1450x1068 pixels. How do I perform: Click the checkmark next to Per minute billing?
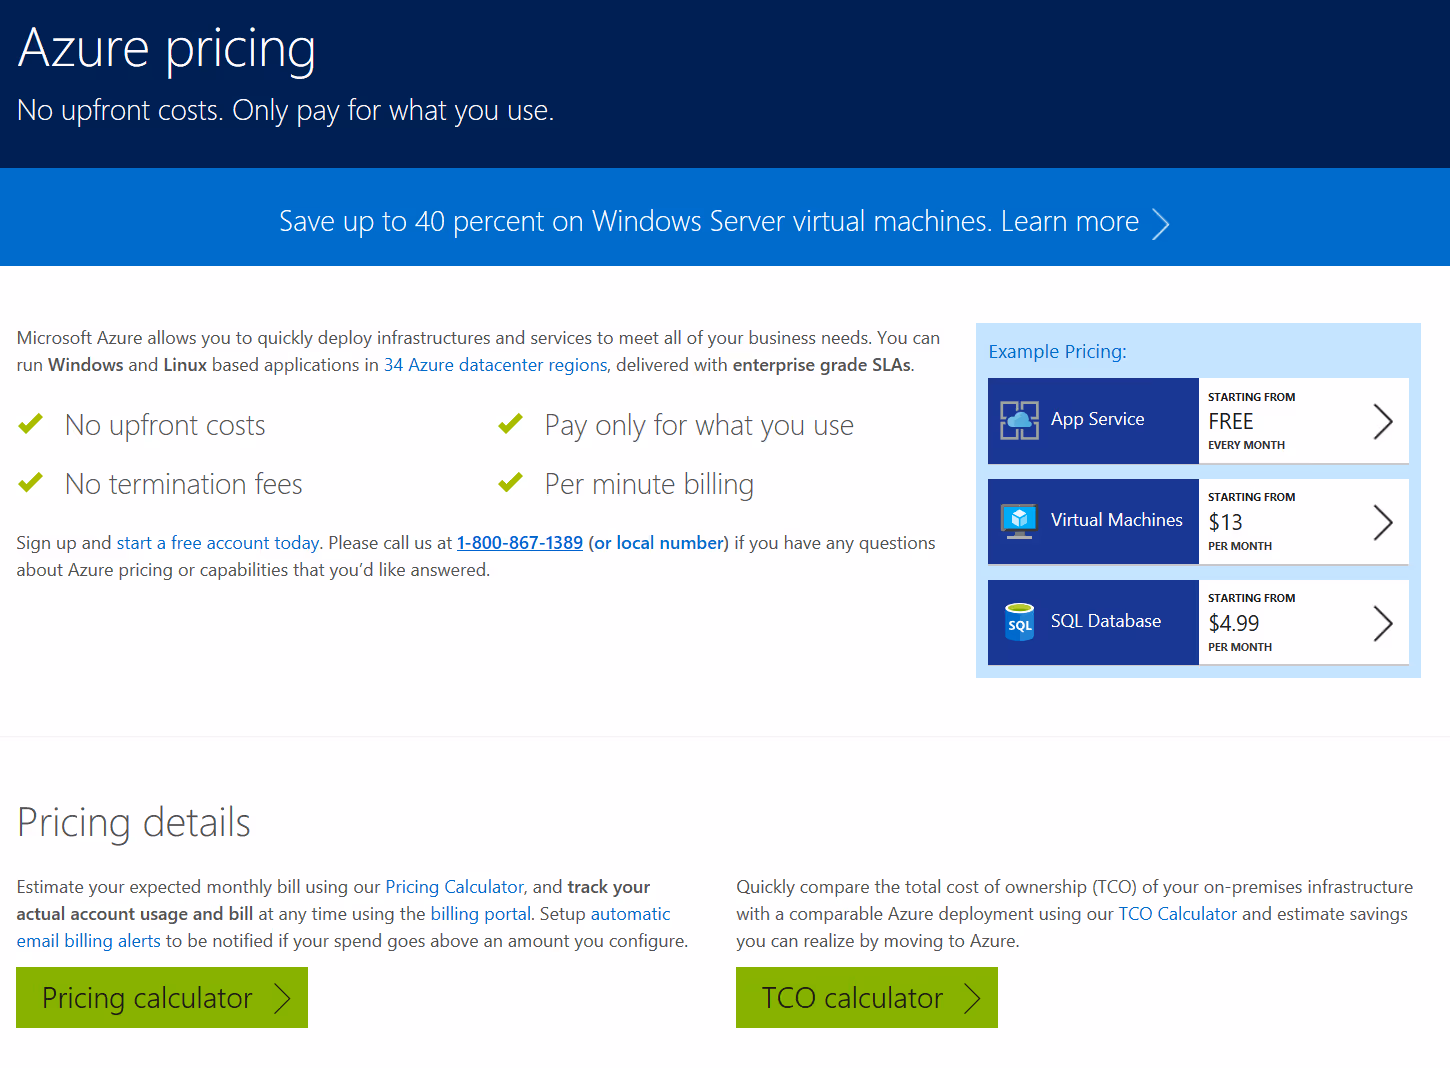(511, 483)
